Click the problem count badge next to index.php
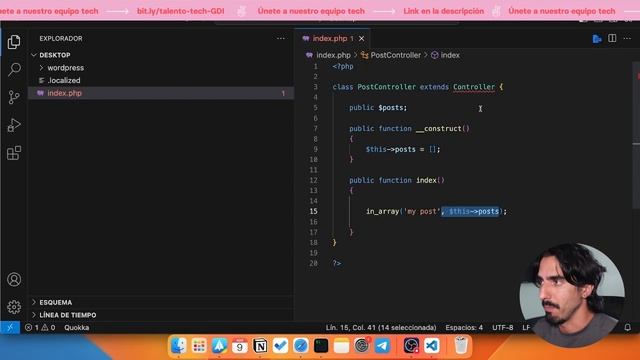 pyautogui.click(x=283, y=93)
